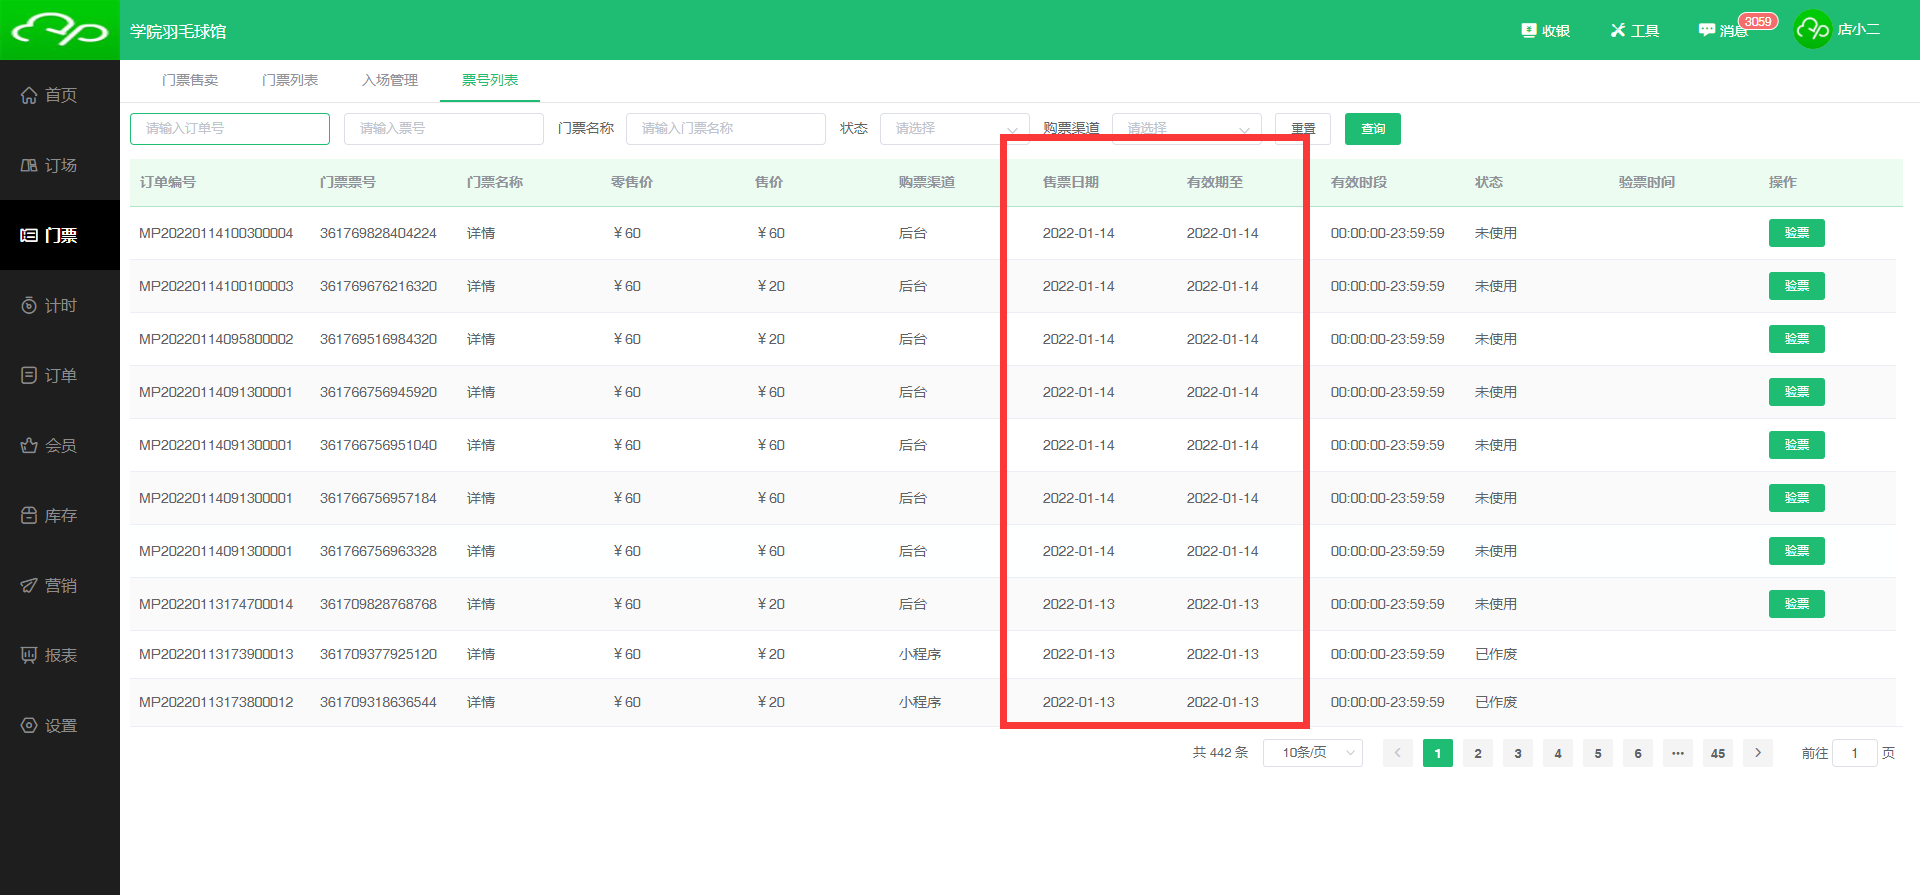The image size is (1920, 895).
Task: Focus the 请输入订单号 order number field
Action: click(x=230, y=129)
